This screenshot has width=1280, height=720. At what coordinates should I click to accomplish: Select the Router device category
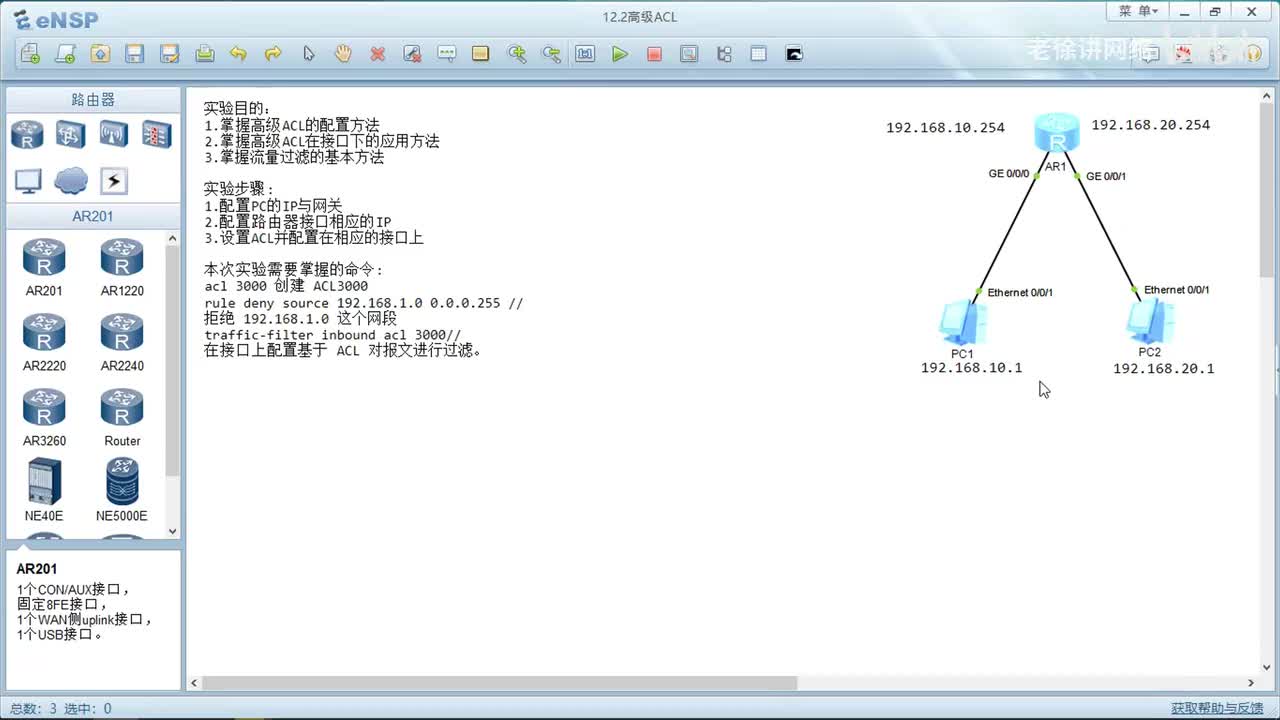(x=27, y=134)
